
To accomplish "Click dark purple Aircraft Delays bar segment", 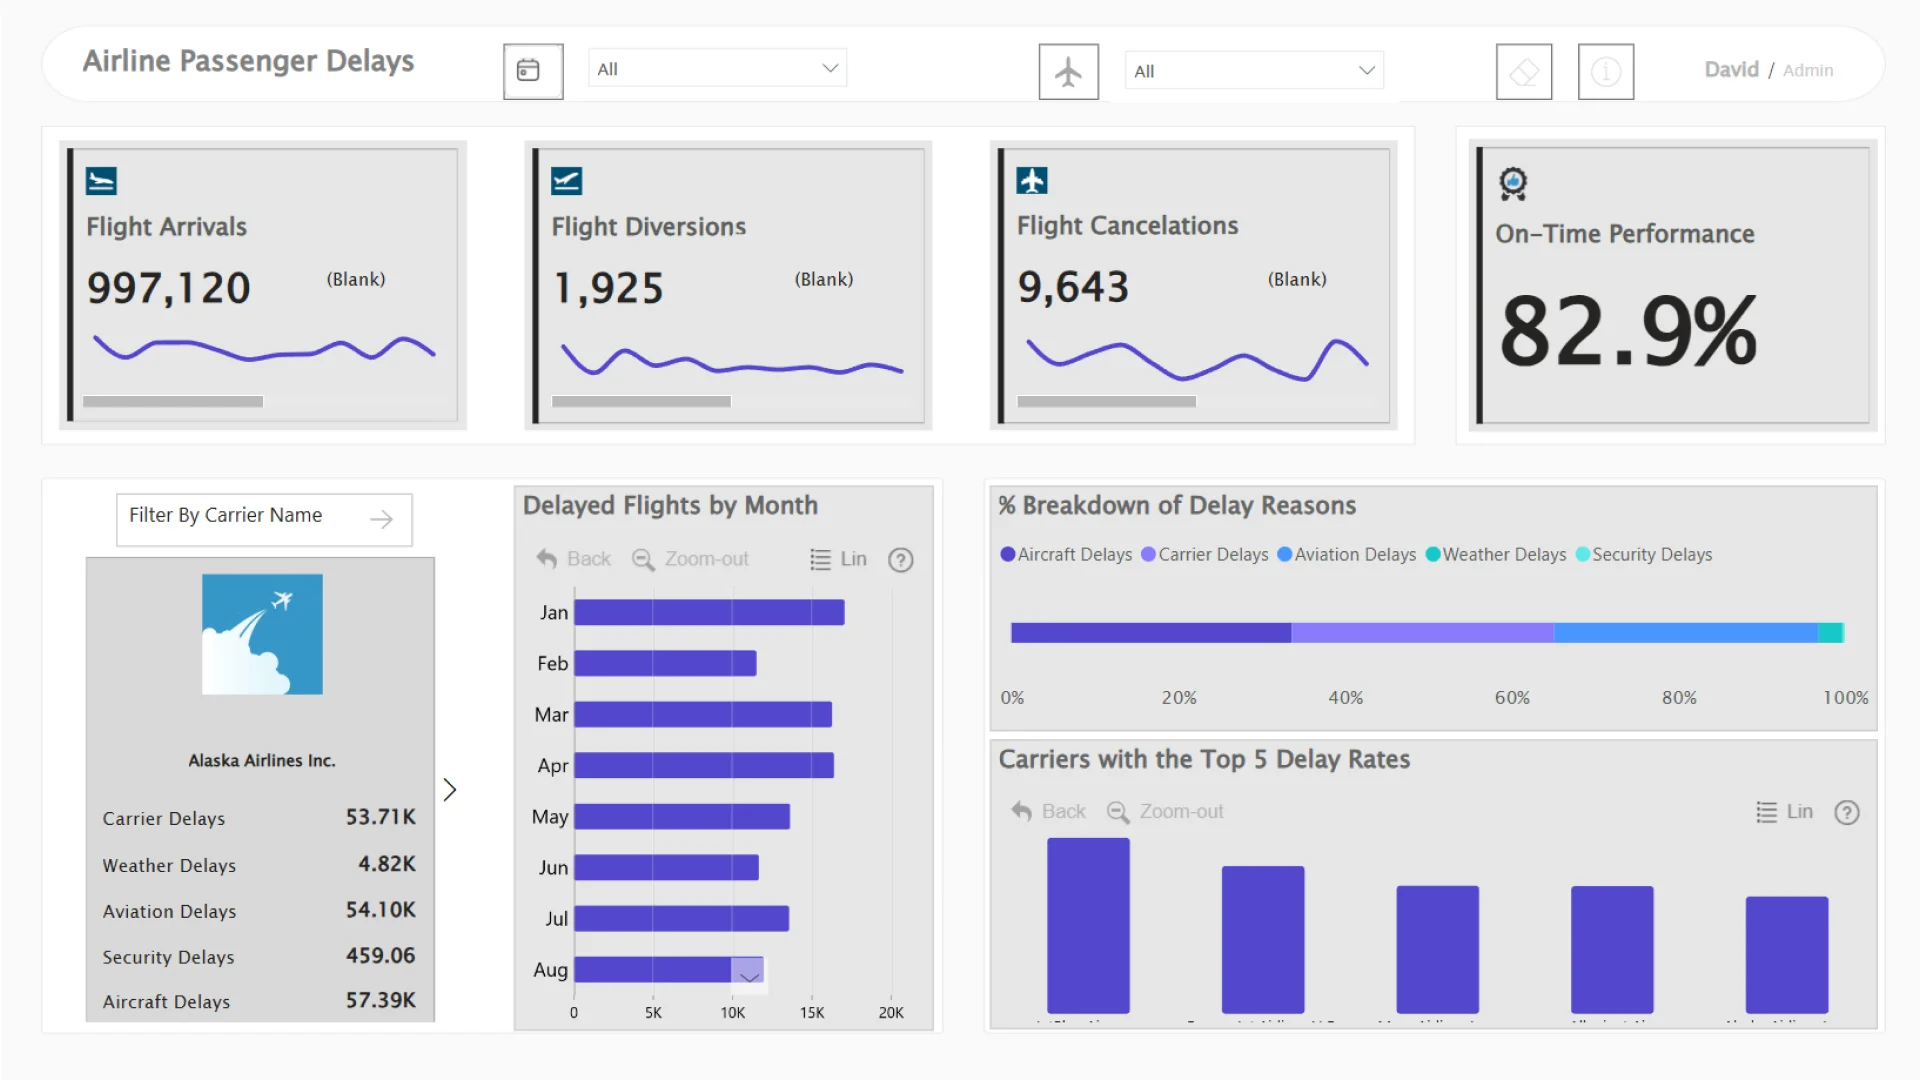I will (1151, 632).
